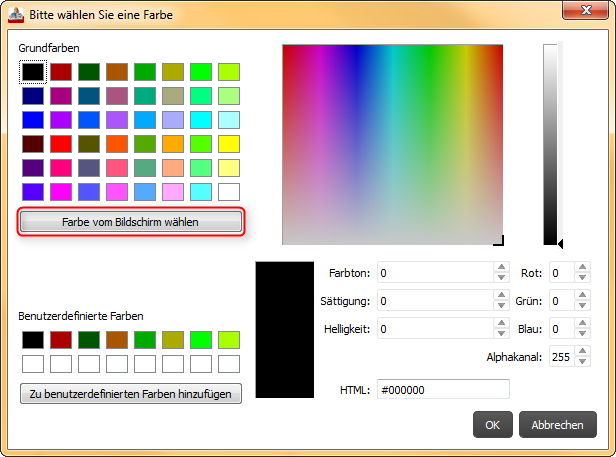Select peach basic color swatch

pyautogui.click(x=173, y=168)
